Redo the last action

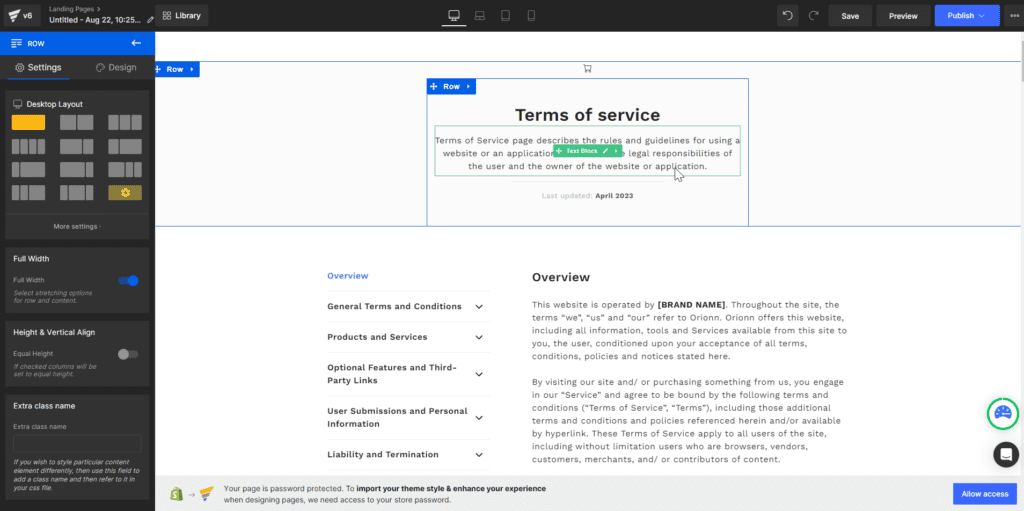pyautogui.click(x=813, y=16)
